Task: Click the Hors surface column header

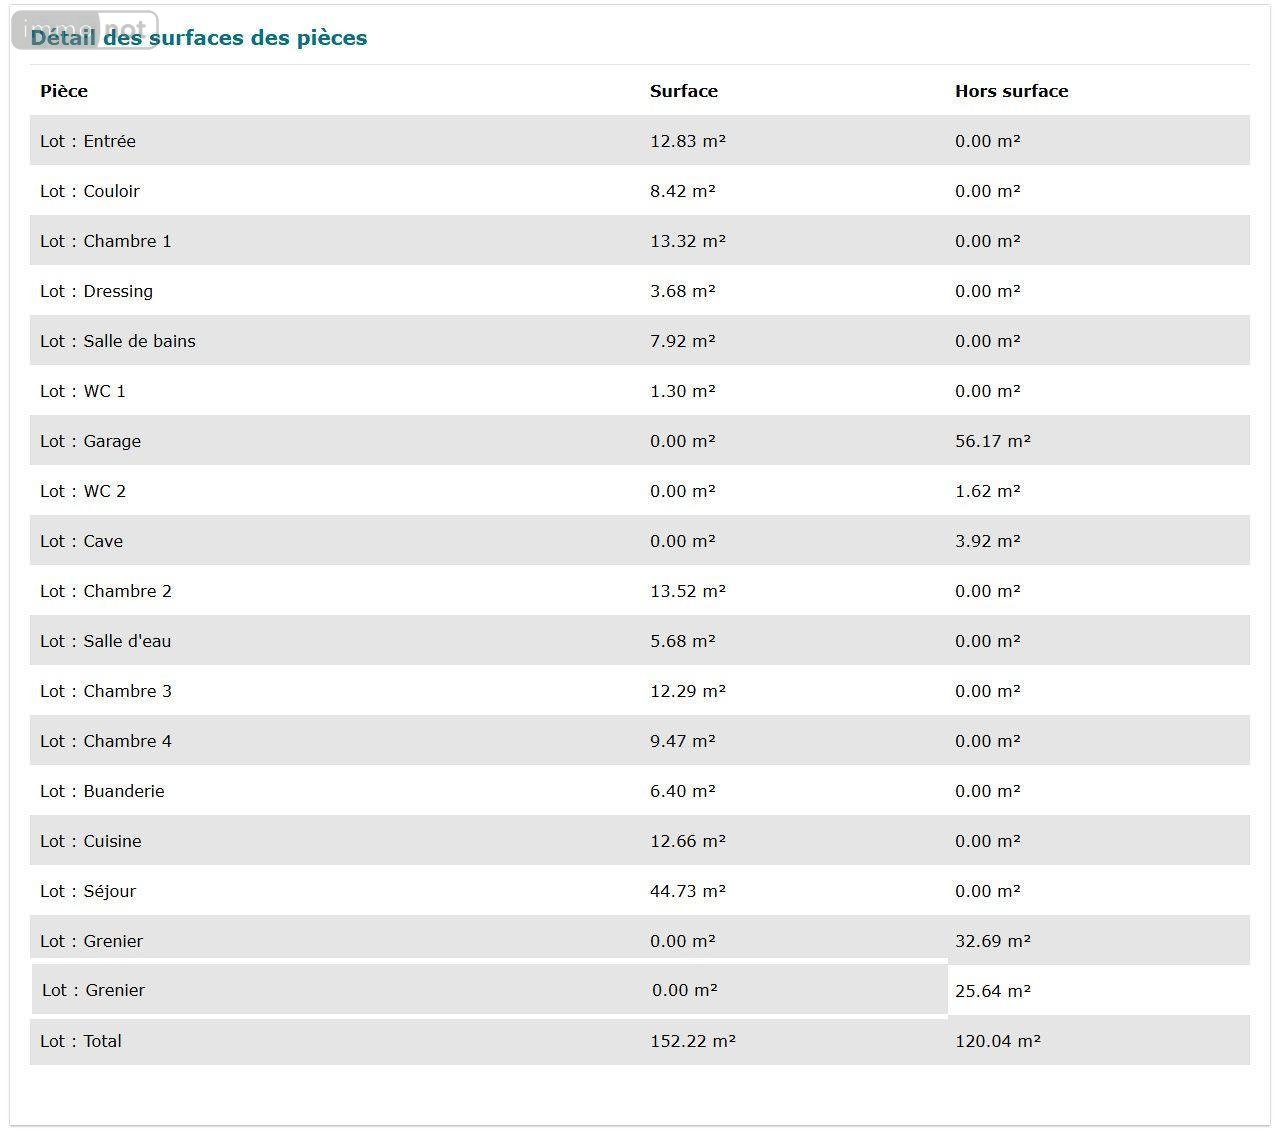Action: click(x=1011, y=91)
